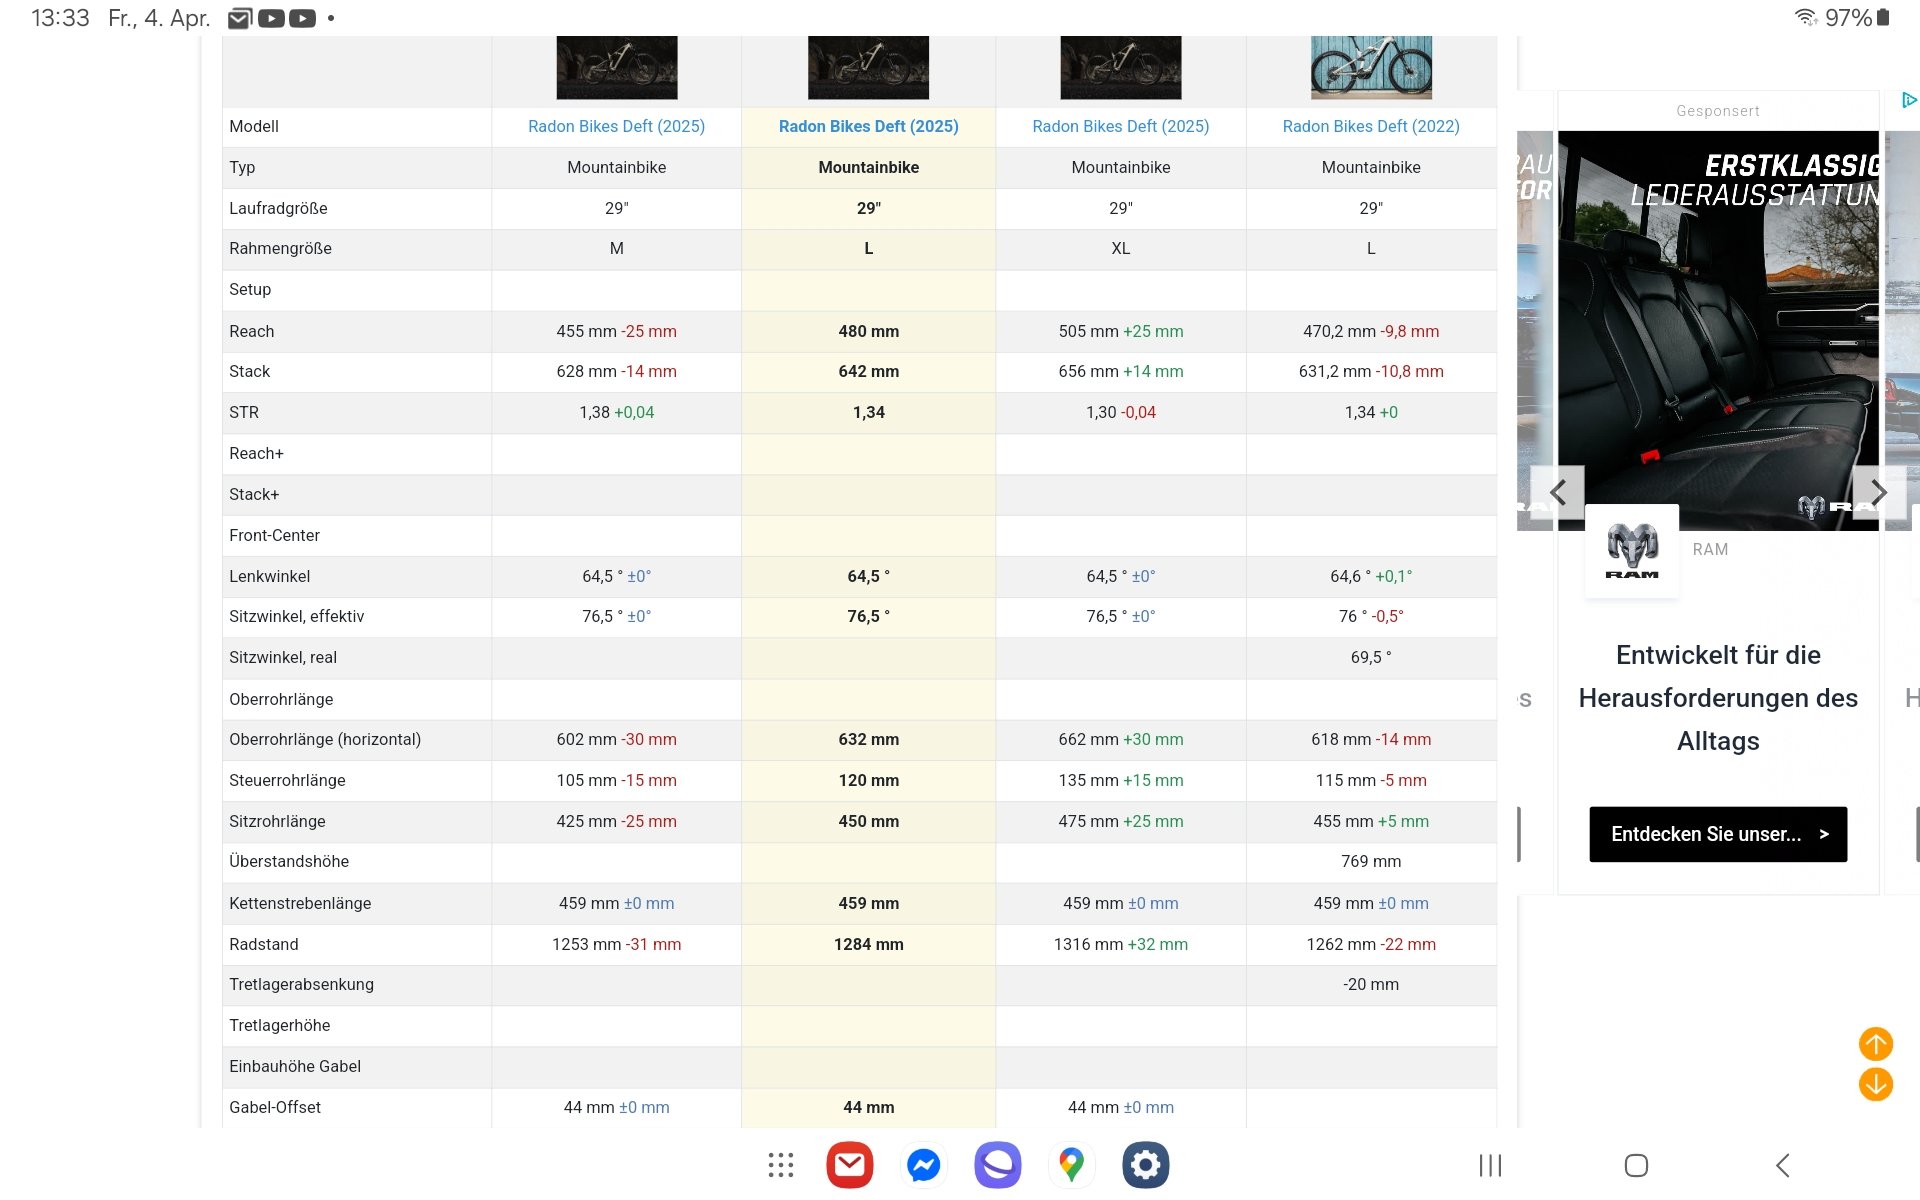Click the 'Einbauhöhe Gabel' row label
The height and width of the screenshot is (1200, 1920).
pyautogui.click(x=295, y=1066)
